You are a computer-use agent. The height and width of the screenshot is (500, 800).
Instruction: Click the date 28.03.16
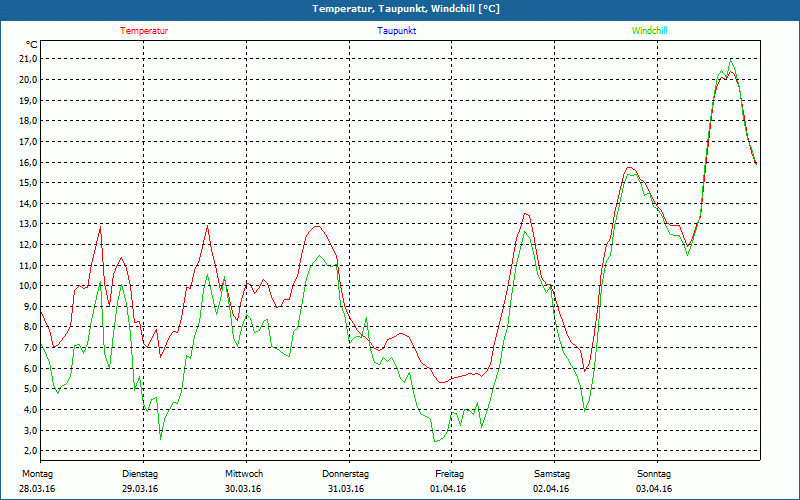pos(37,489)
